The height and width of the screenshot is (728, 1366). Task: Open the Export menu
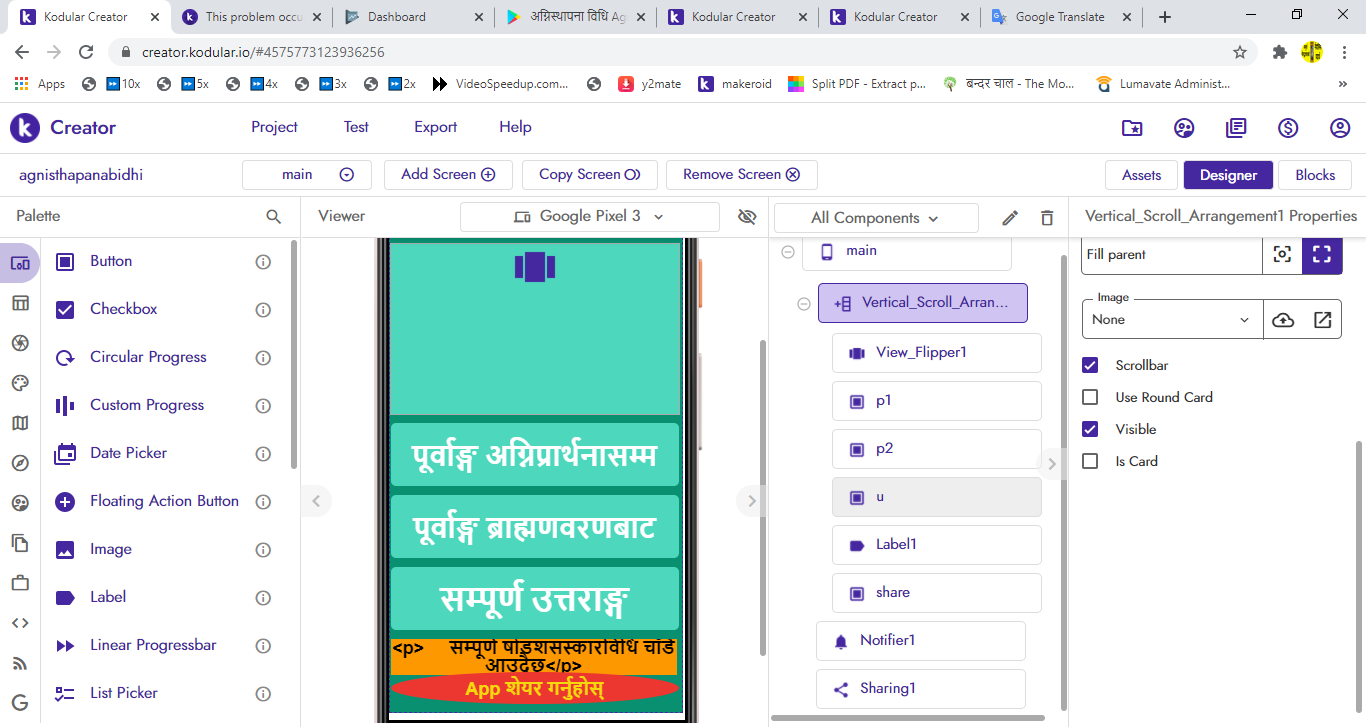(x=435, y=127)
